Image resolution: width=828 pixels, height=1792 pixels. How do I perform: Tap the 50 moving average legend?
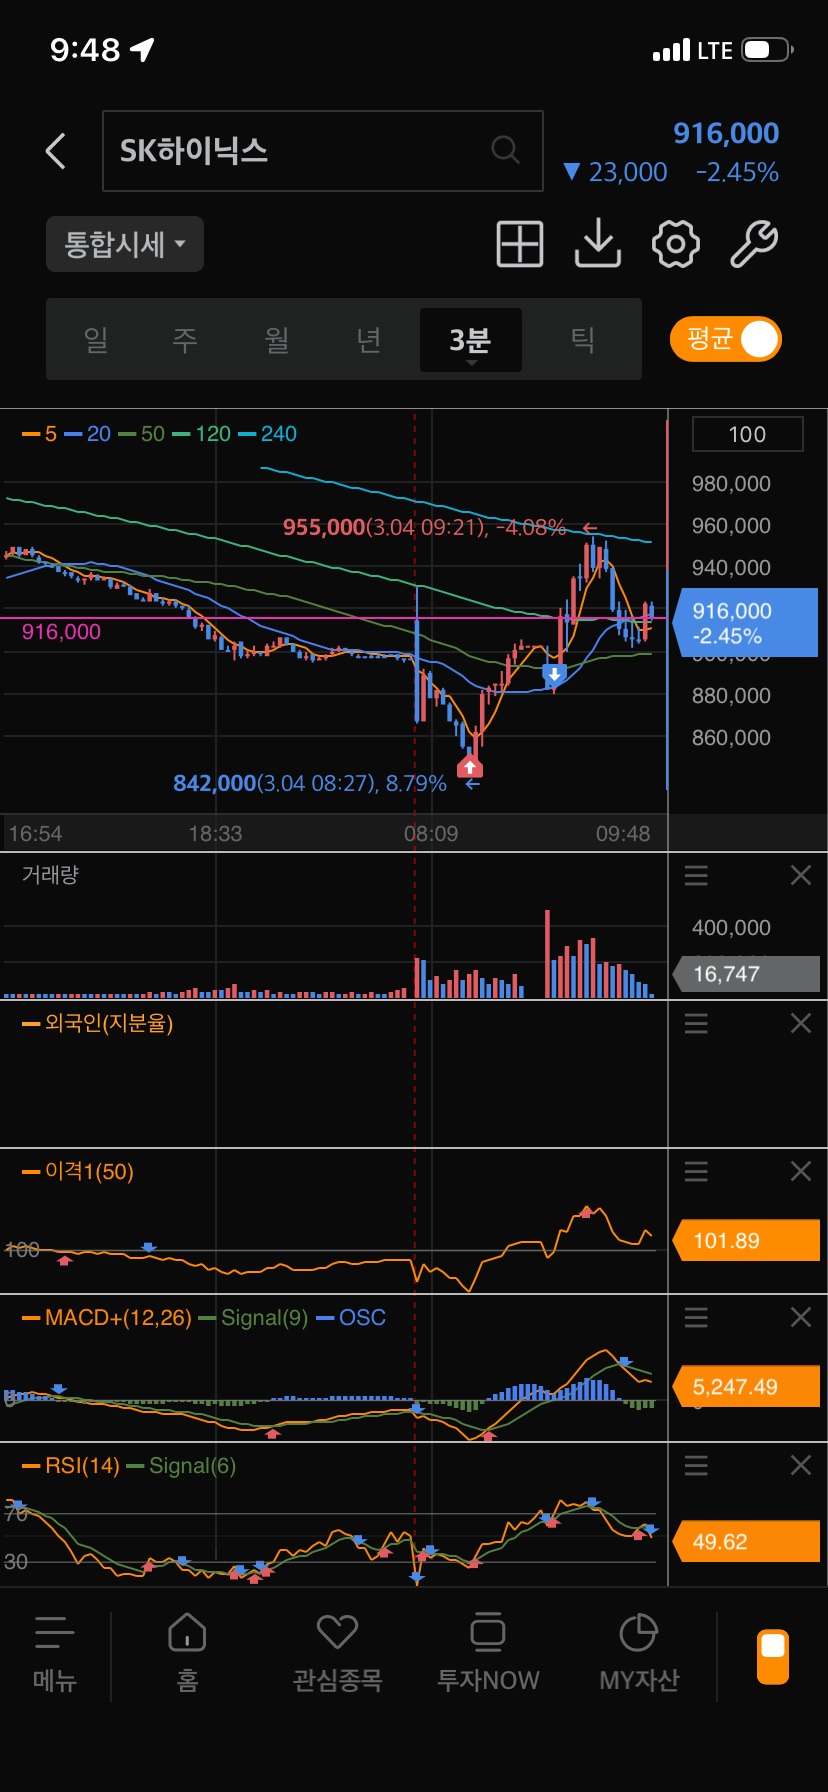click(x=142, y=434)
